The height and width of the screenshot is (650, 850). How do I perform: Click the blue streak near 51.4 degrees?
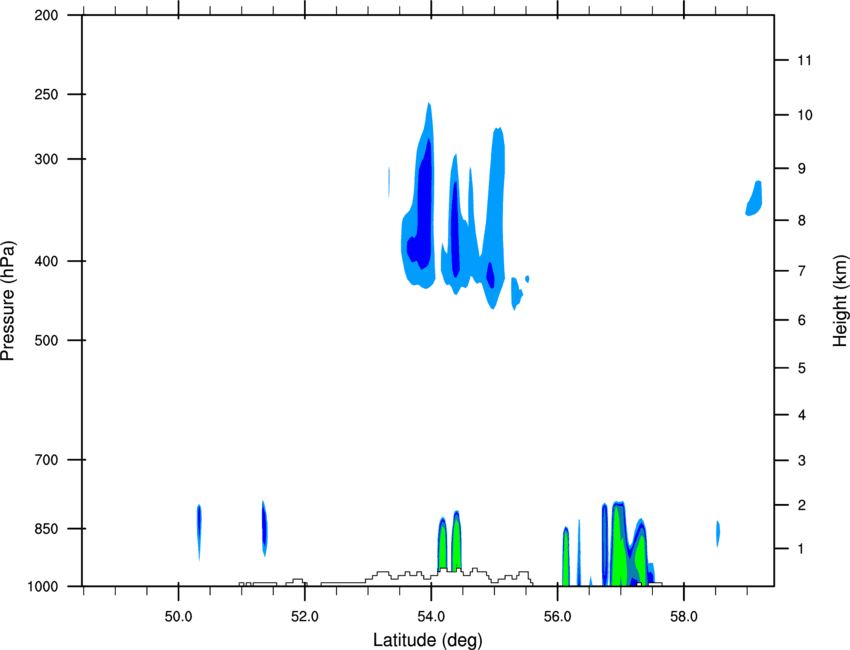pos(264,529)
